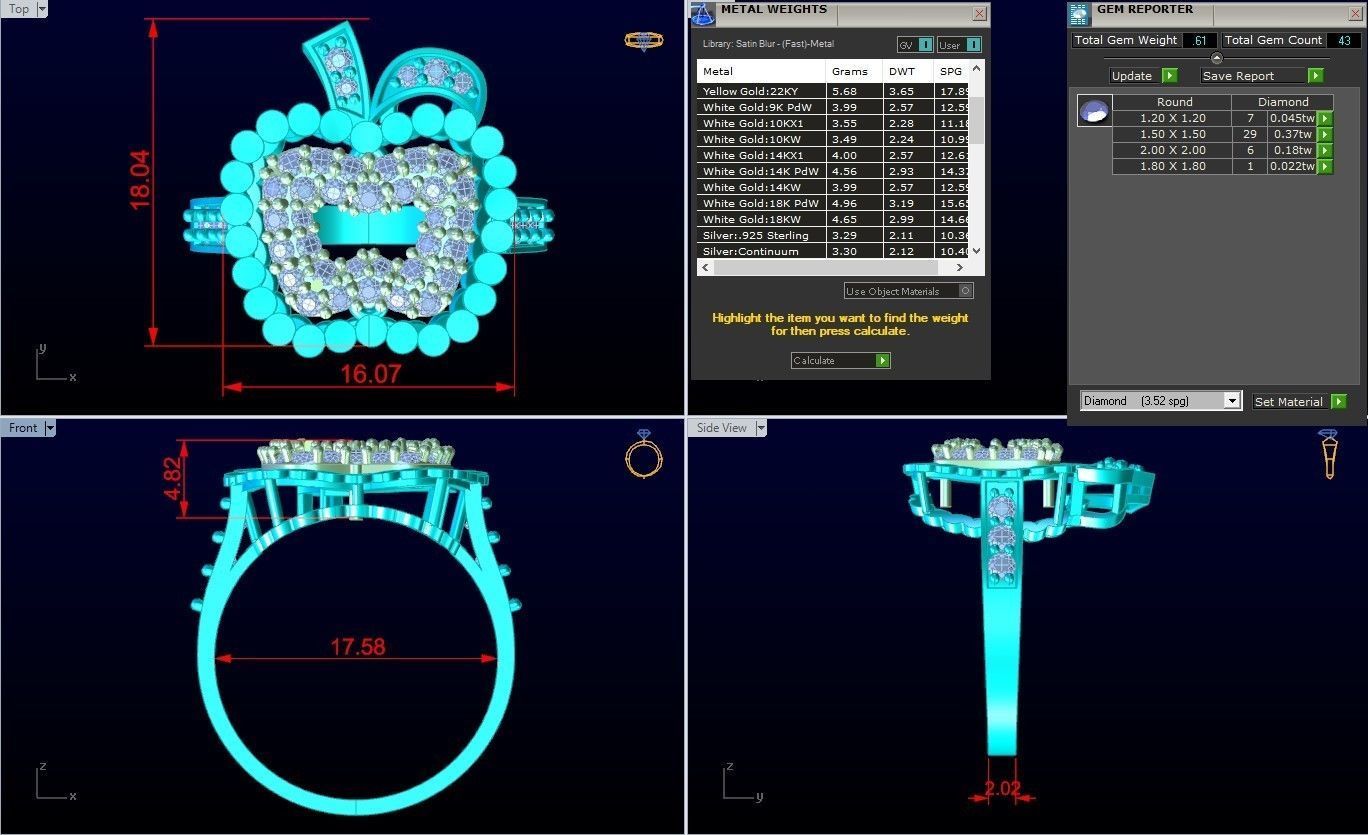The width and height of the screenshot is (1368, 835).
Task: Click the green arrow for the 1.50 X 1.50 row
Action: click(1325, 134)
